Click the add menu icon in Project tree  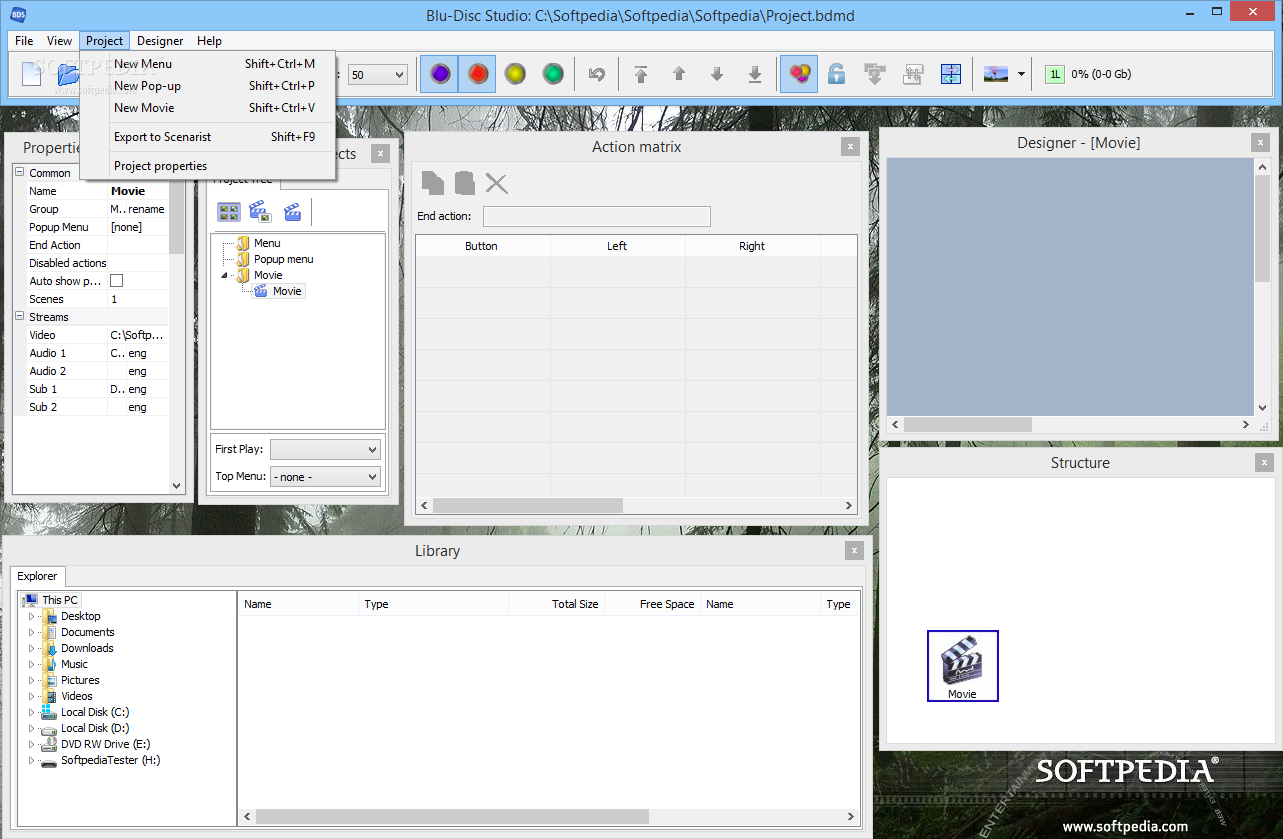pos(229,212)
